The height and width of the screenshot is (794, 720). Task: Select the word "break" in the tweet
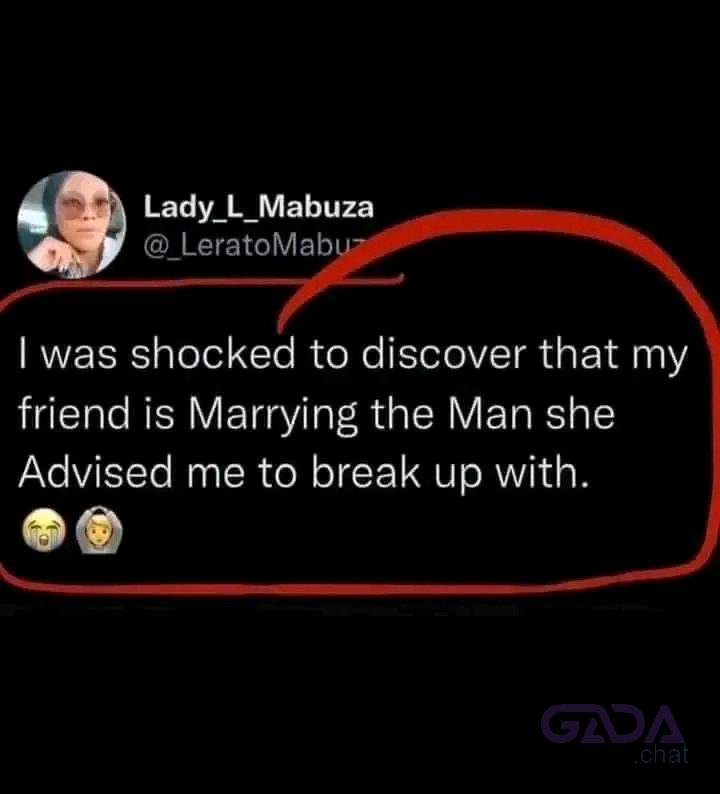point(366,471)
